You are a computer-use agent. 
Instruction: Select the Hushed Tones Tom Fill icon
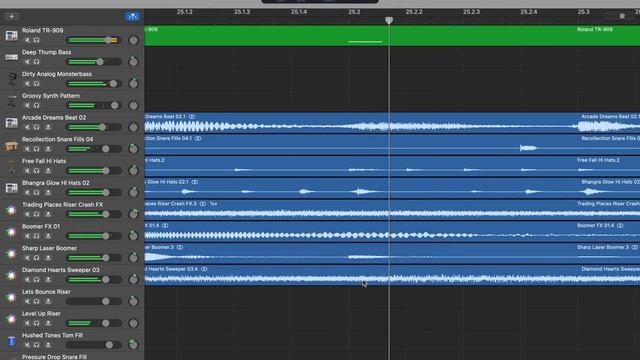(11, 340)
